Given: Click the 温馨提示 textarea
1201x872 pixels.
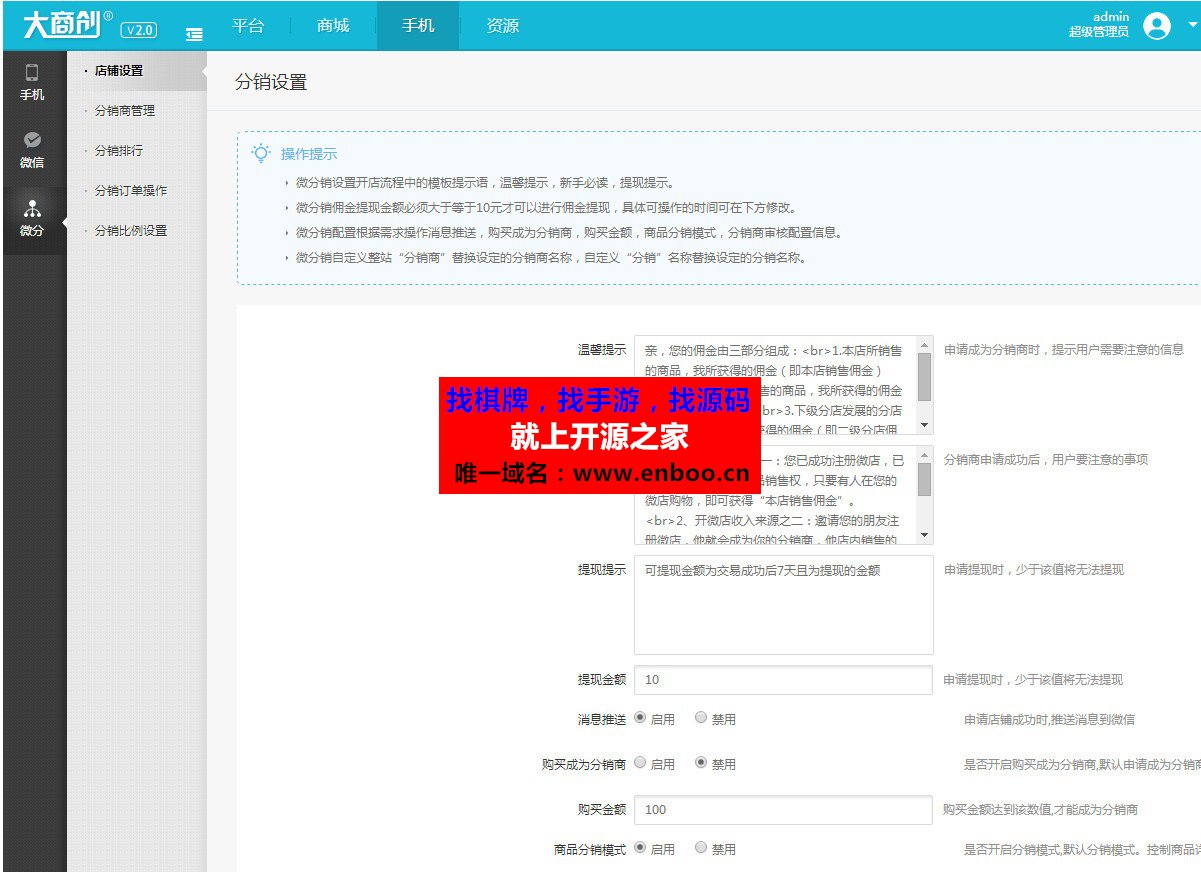Looking at the screenshot, I should [783, 385].
